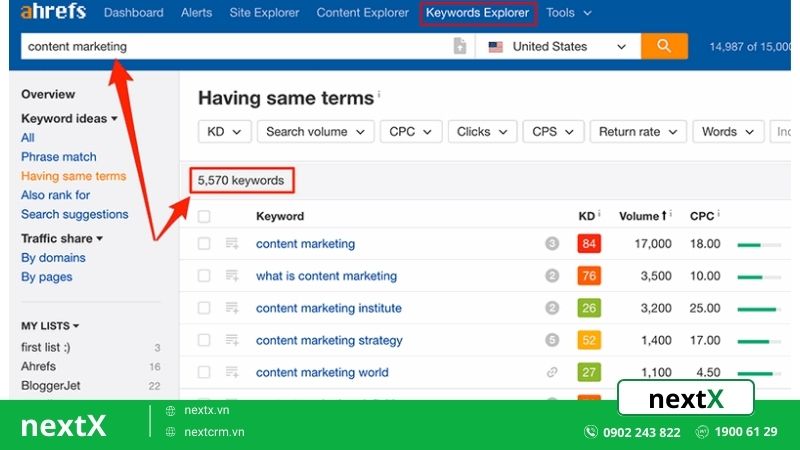Add 'content marketing world' to list icon

click(232, 372)
